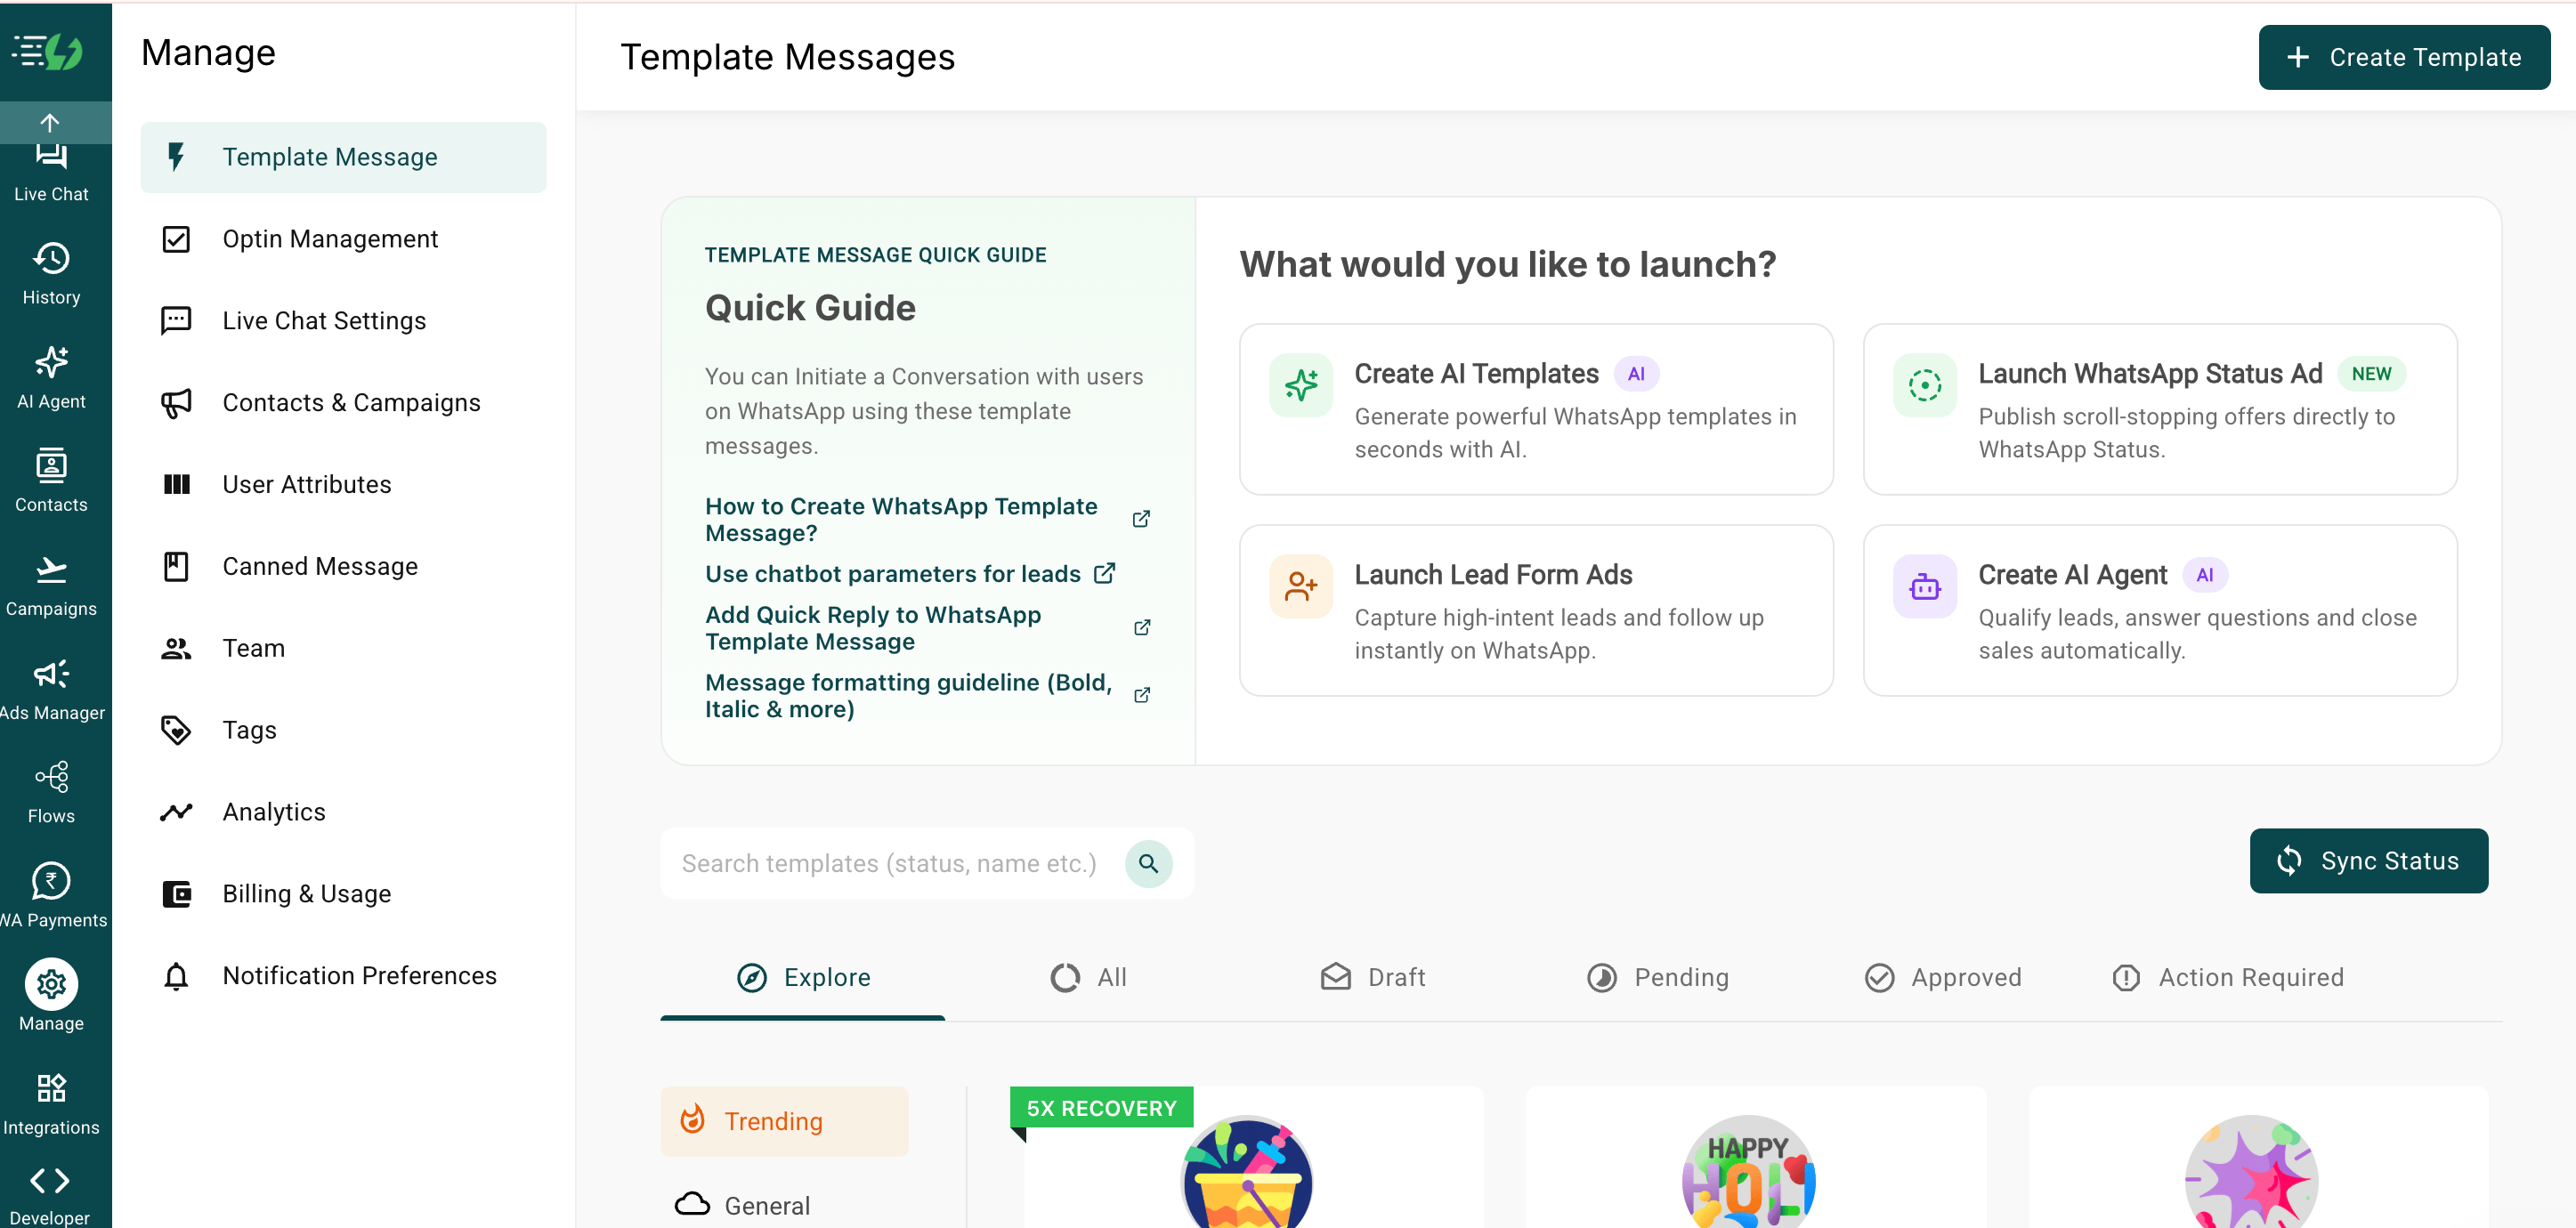Open History in left sidebar
The image size is (2576, 1228).
pyautogui.click(x=51, y=273)
